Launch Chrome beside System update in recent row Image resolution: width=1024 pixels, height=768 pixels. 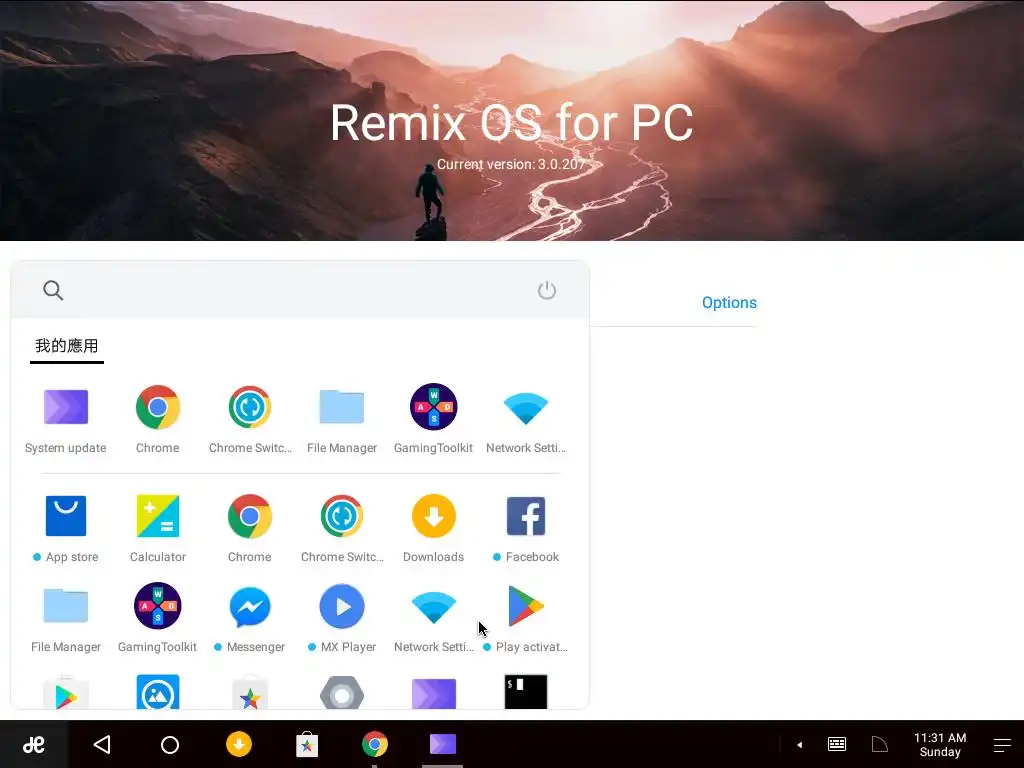157,408
